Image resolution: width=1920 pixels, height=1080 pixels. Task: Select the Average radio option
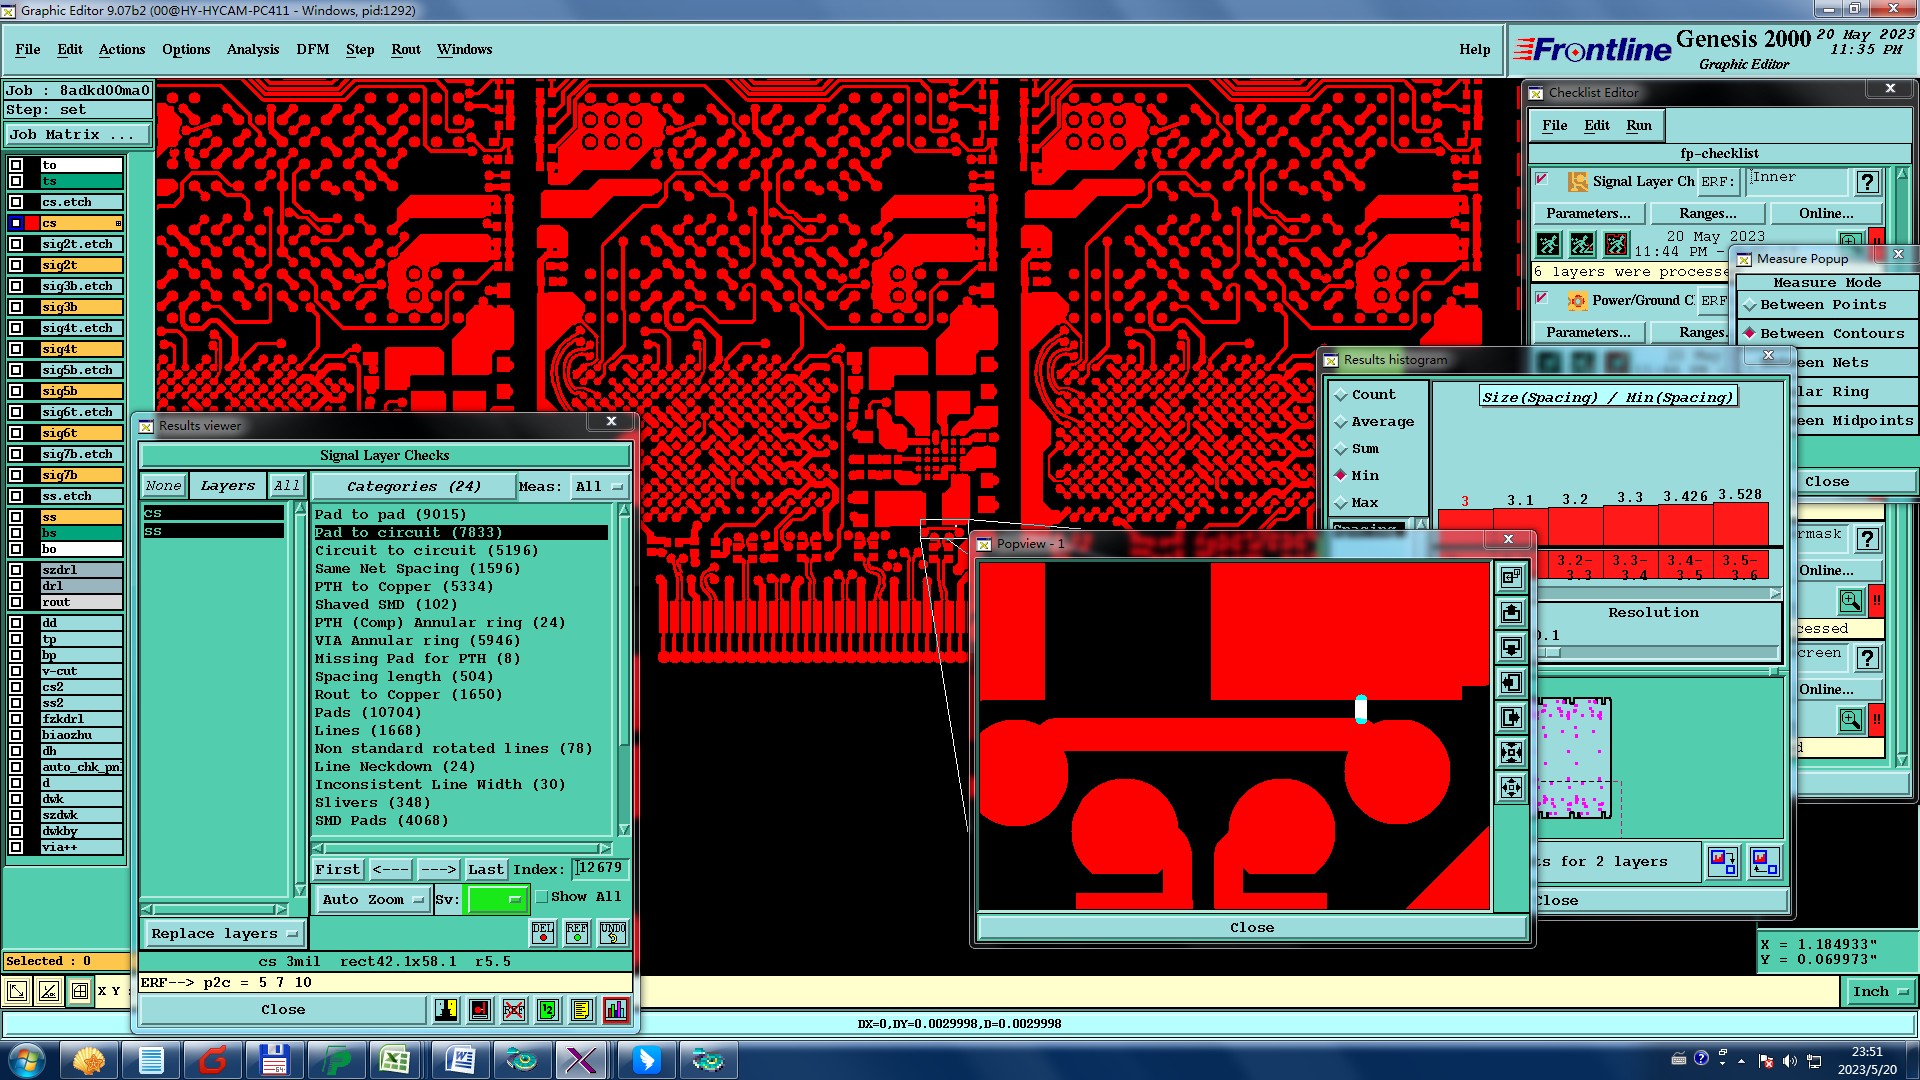tap(1341, 422)
